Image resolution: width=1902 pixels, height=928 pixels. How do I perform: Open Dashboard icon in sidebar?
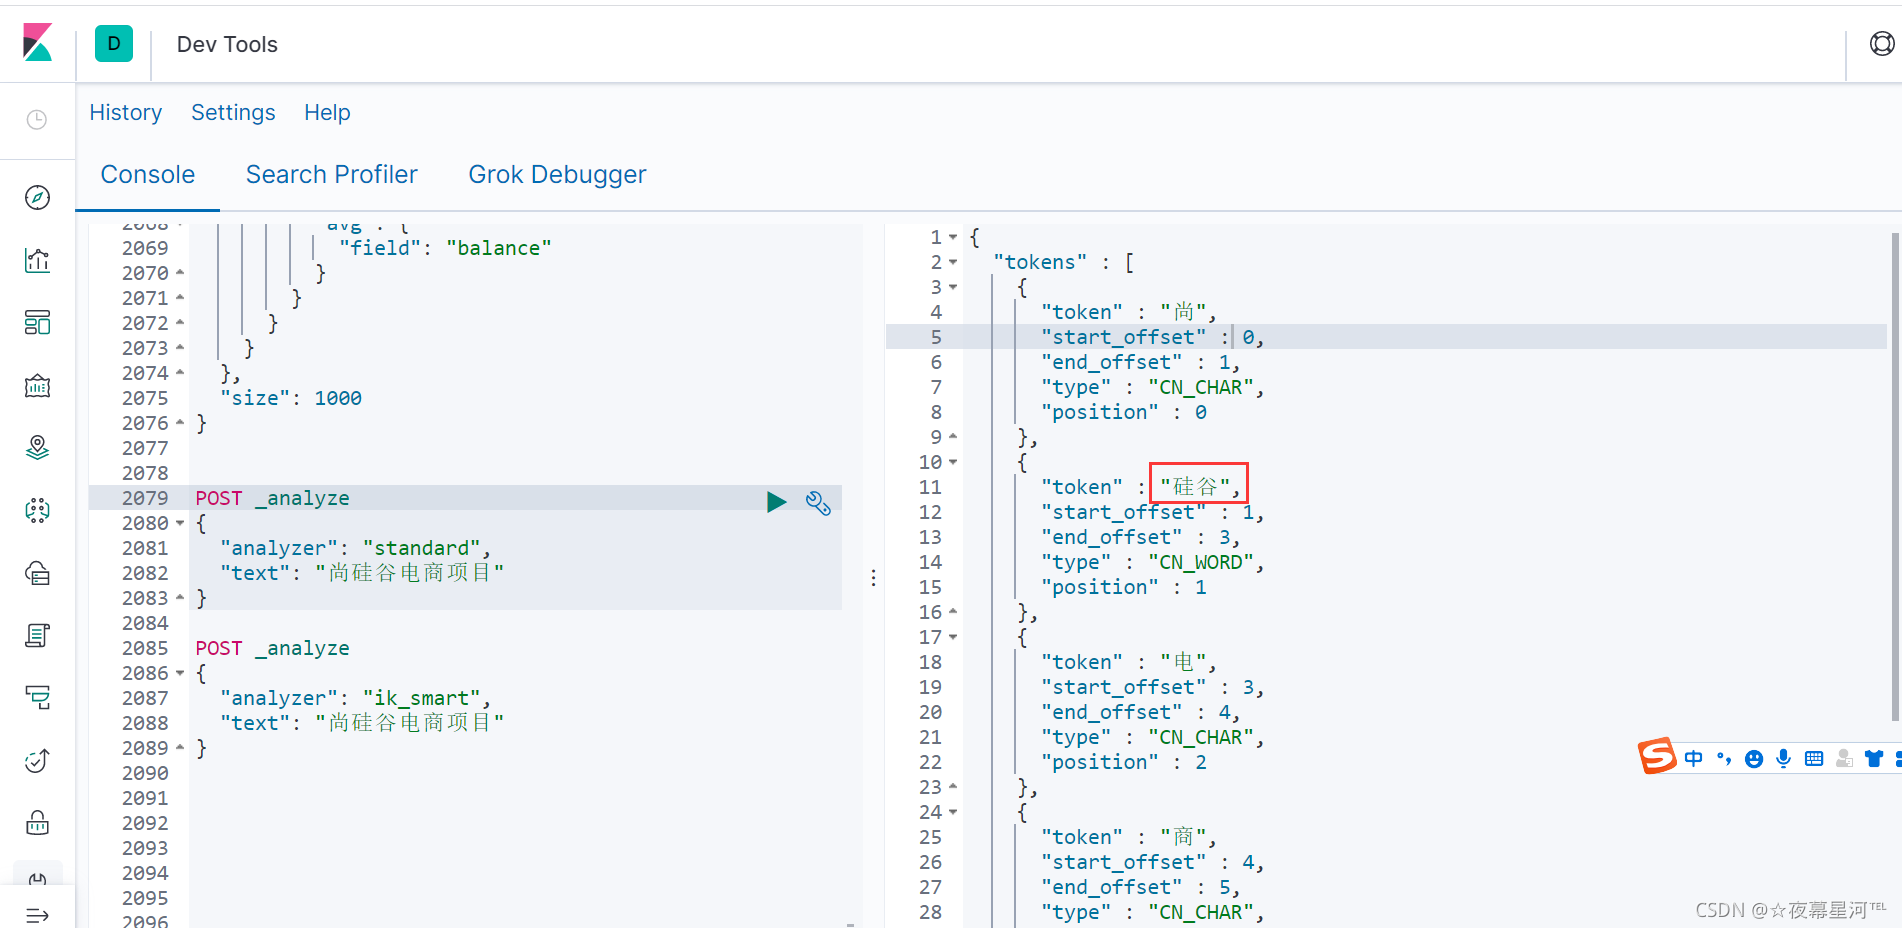(x=37, y=323)
